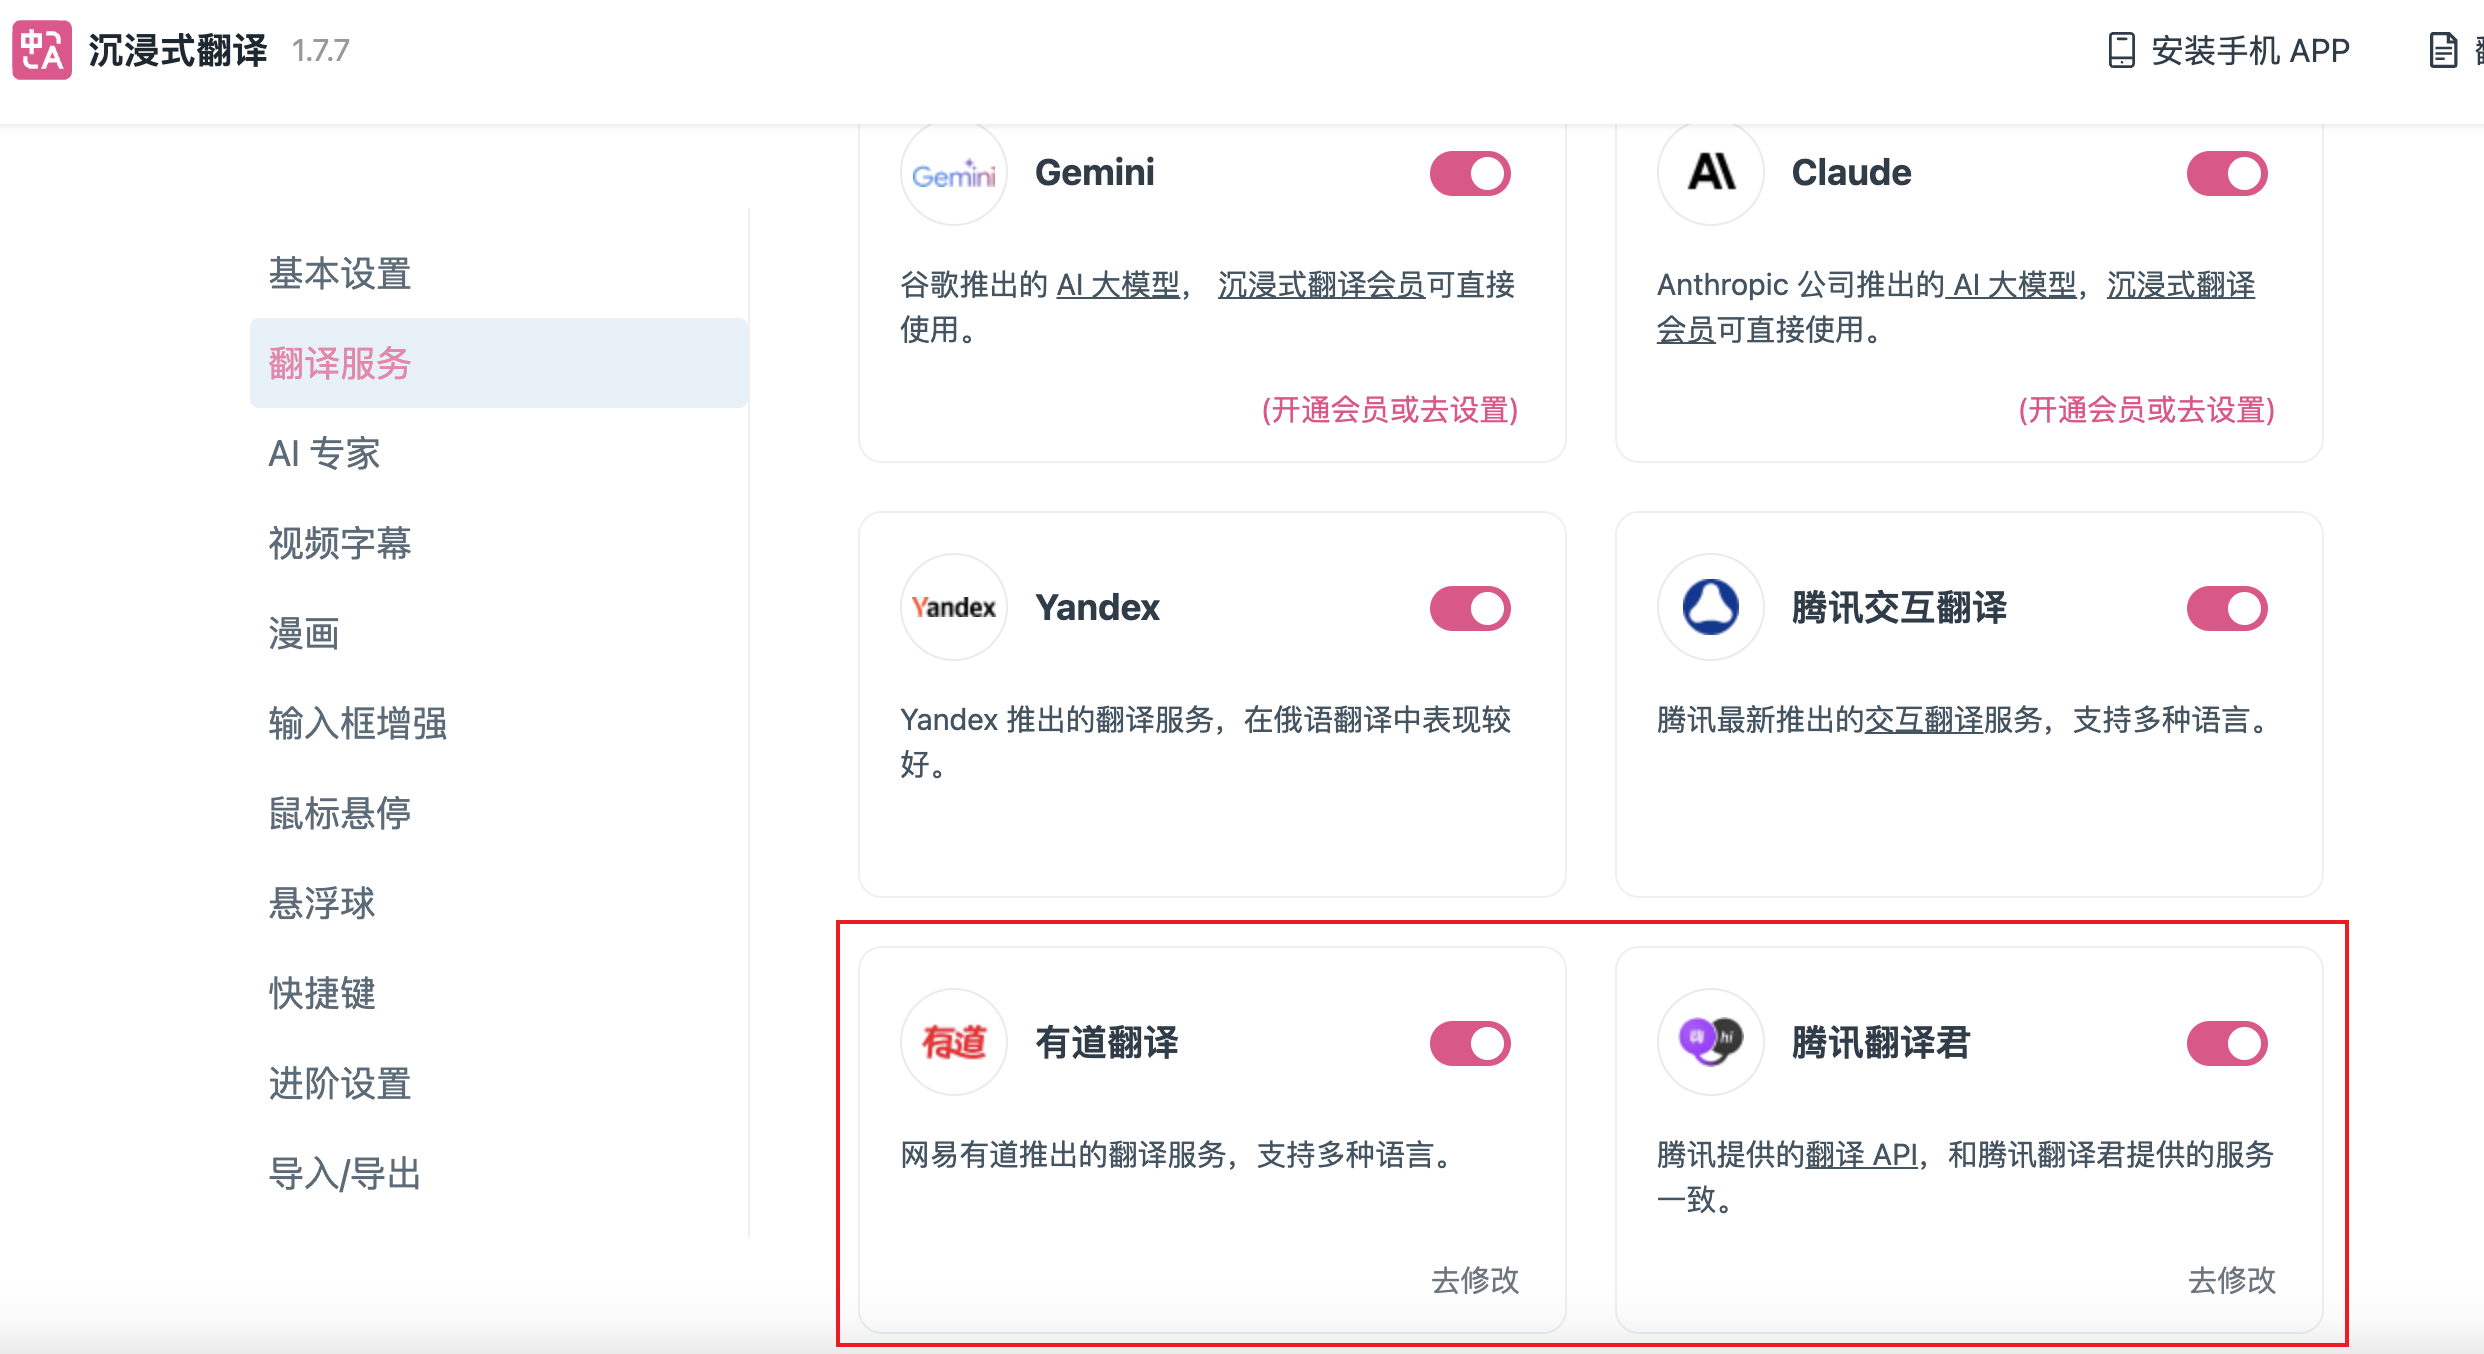Click 去修改 under 有道翻译 card
Image resolution: width=2484 pixels, height=1354 pixels.
(1474, 1280)
